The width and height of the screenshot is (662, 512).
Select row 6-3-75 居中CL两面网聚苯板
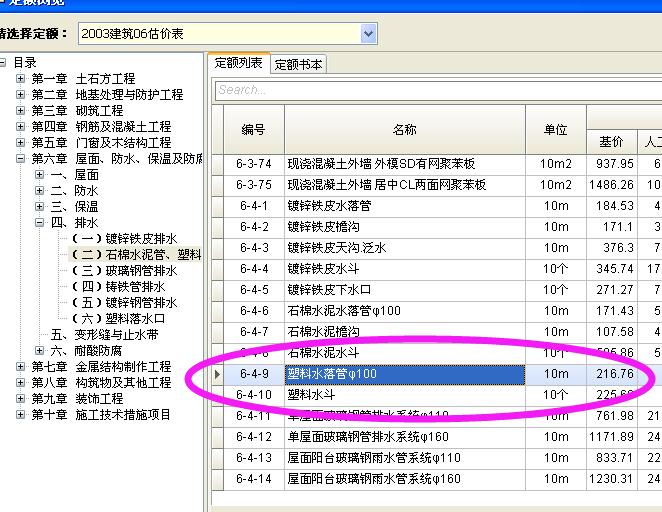pos(437,185)
